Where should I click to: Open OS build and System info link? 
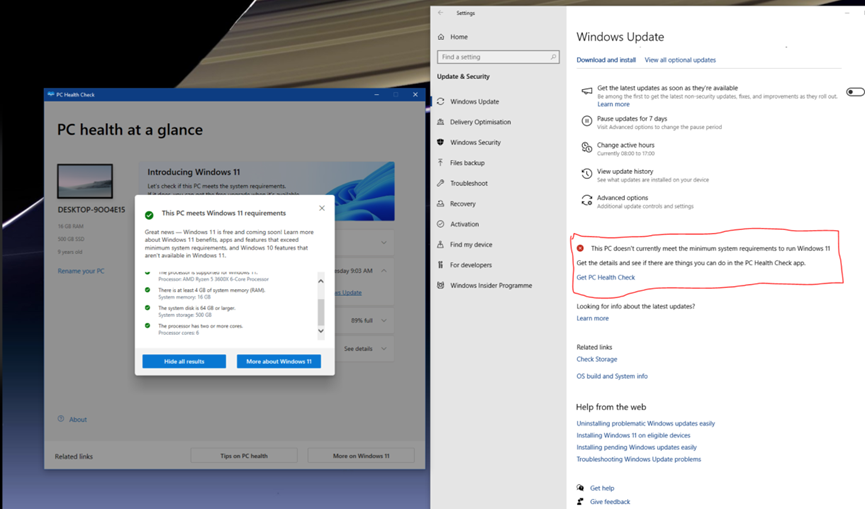point(612,376)
